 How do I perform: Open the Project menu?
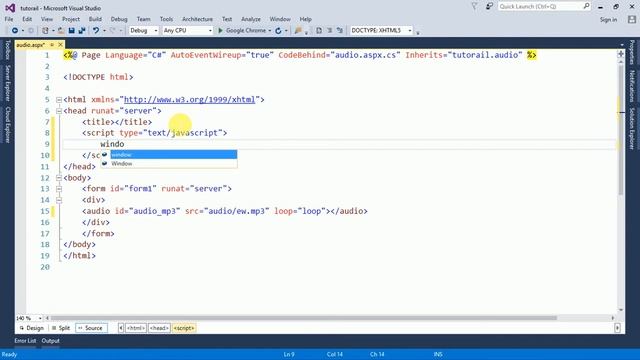(71, 19)
